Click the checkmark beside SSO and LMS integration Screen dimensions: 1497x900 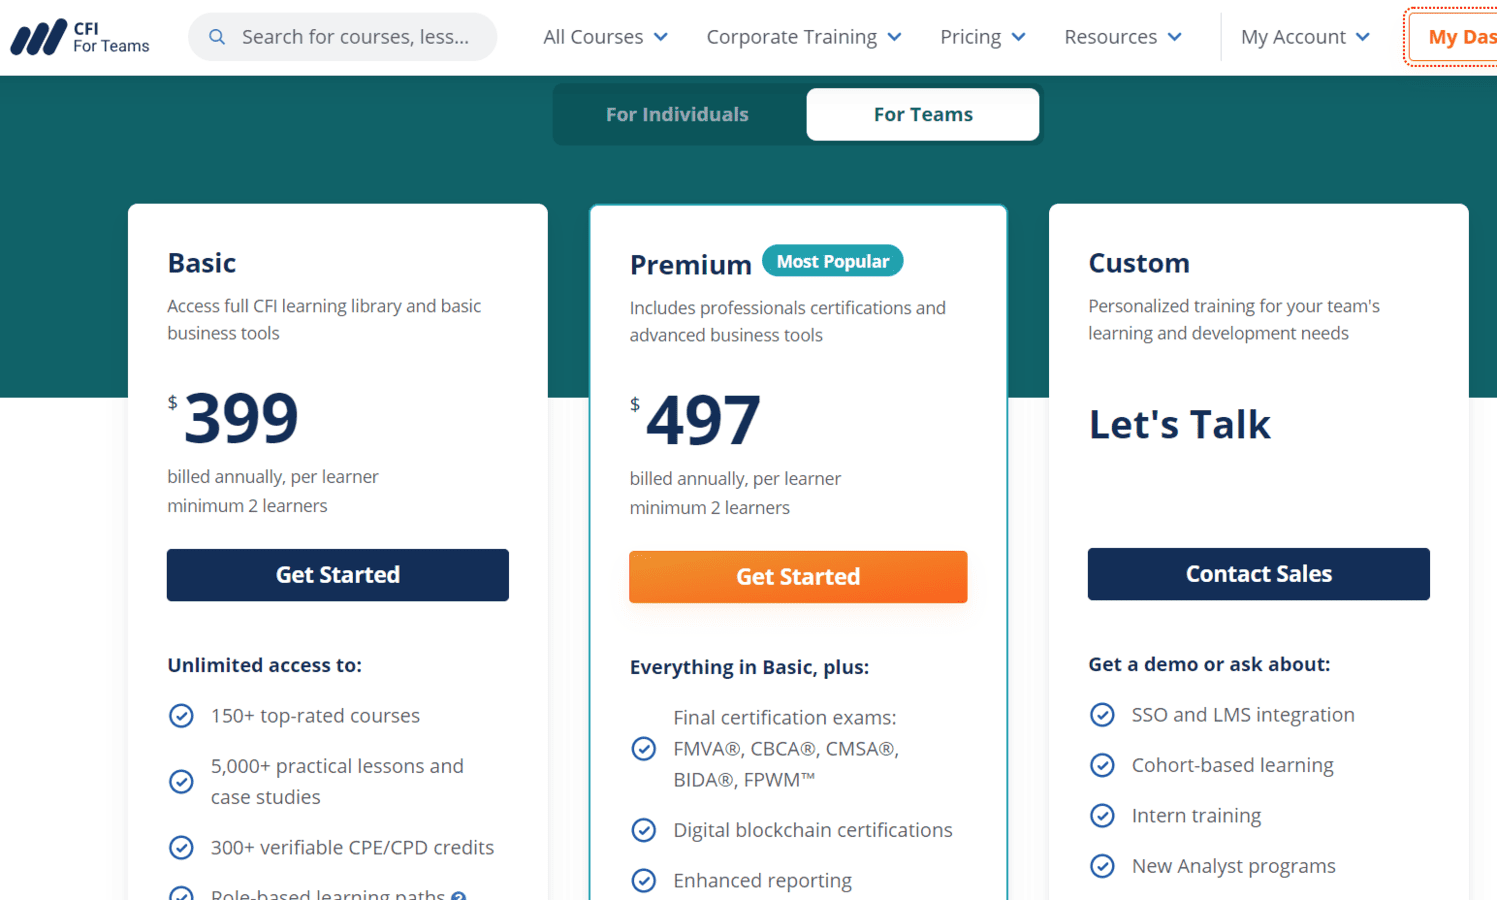(x=1103, y=714)
